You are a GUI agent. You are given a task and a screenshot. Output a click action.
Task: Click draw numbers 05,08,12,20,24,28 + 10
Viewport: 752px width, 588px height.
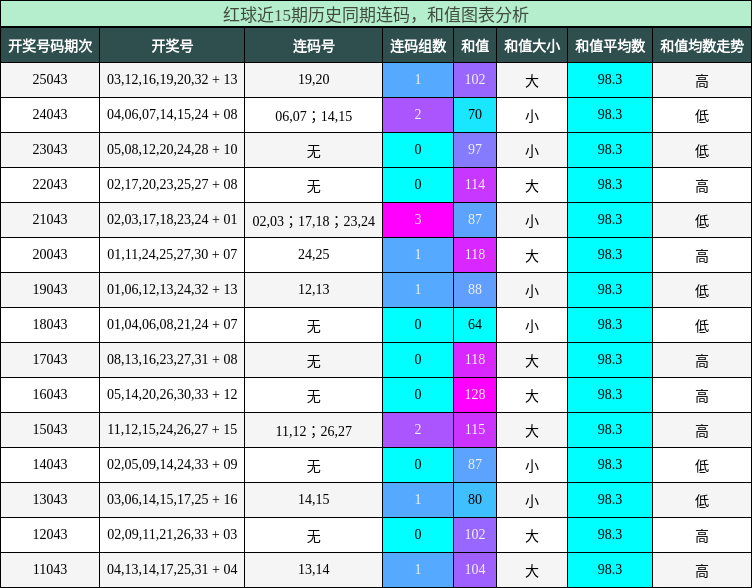[x=172, y=149]
